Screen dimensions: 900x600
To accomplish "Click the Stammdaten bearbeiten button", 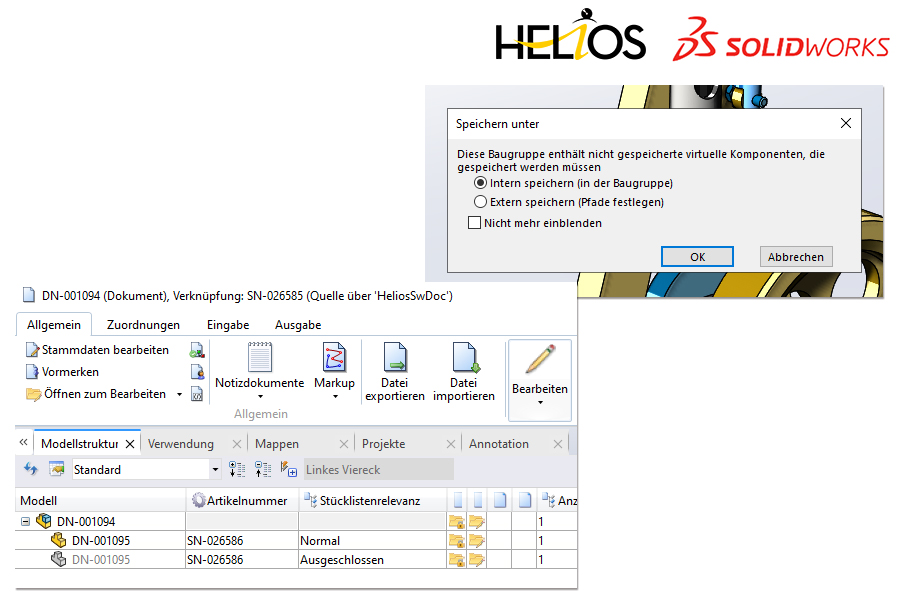I will (x=98, y=350).
